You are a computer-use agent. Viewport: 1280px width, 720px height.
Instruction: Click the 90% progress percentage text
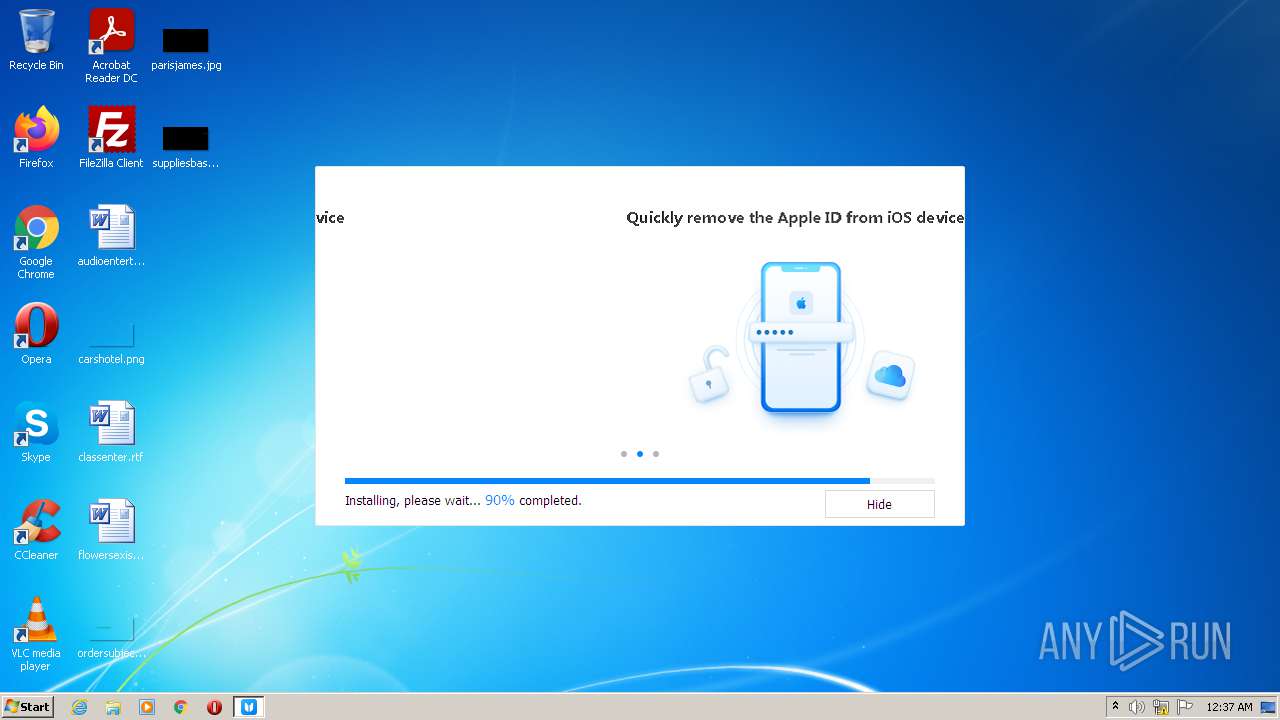500,500
